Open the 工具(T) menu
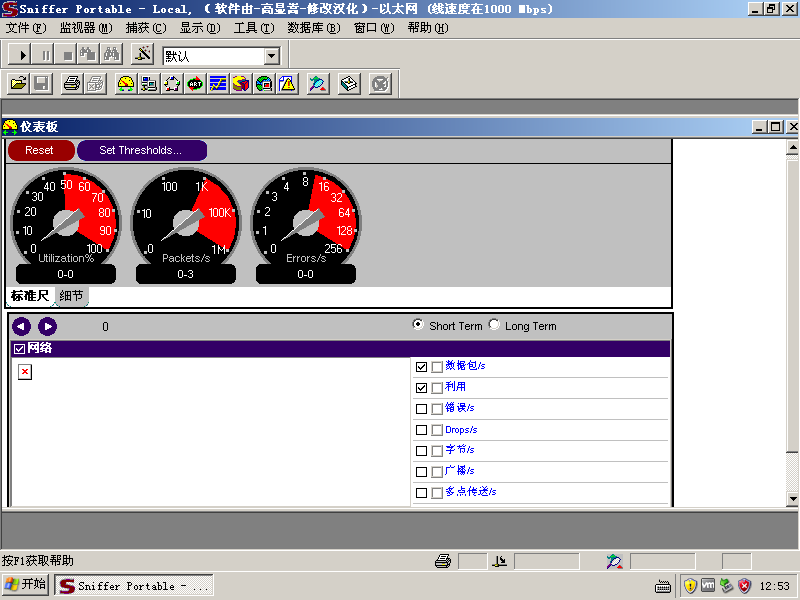 254,28
